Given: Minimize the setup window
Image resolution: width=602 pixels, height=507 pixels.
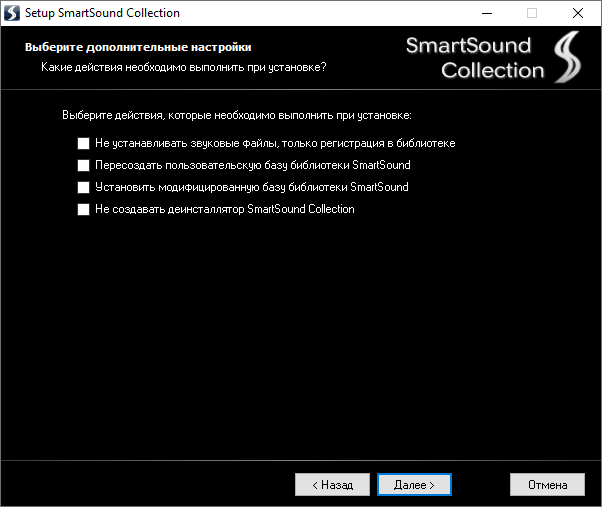Looking at the screenshot, I should pyautogui.click(x=487, y=13).
